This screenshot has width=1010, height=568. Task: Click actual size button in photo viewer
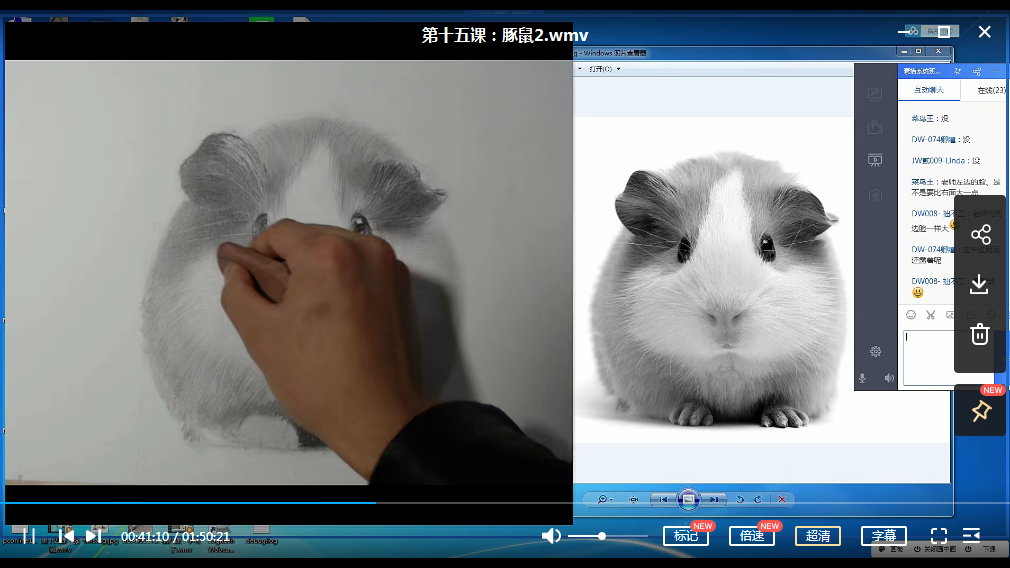point(634,499)
